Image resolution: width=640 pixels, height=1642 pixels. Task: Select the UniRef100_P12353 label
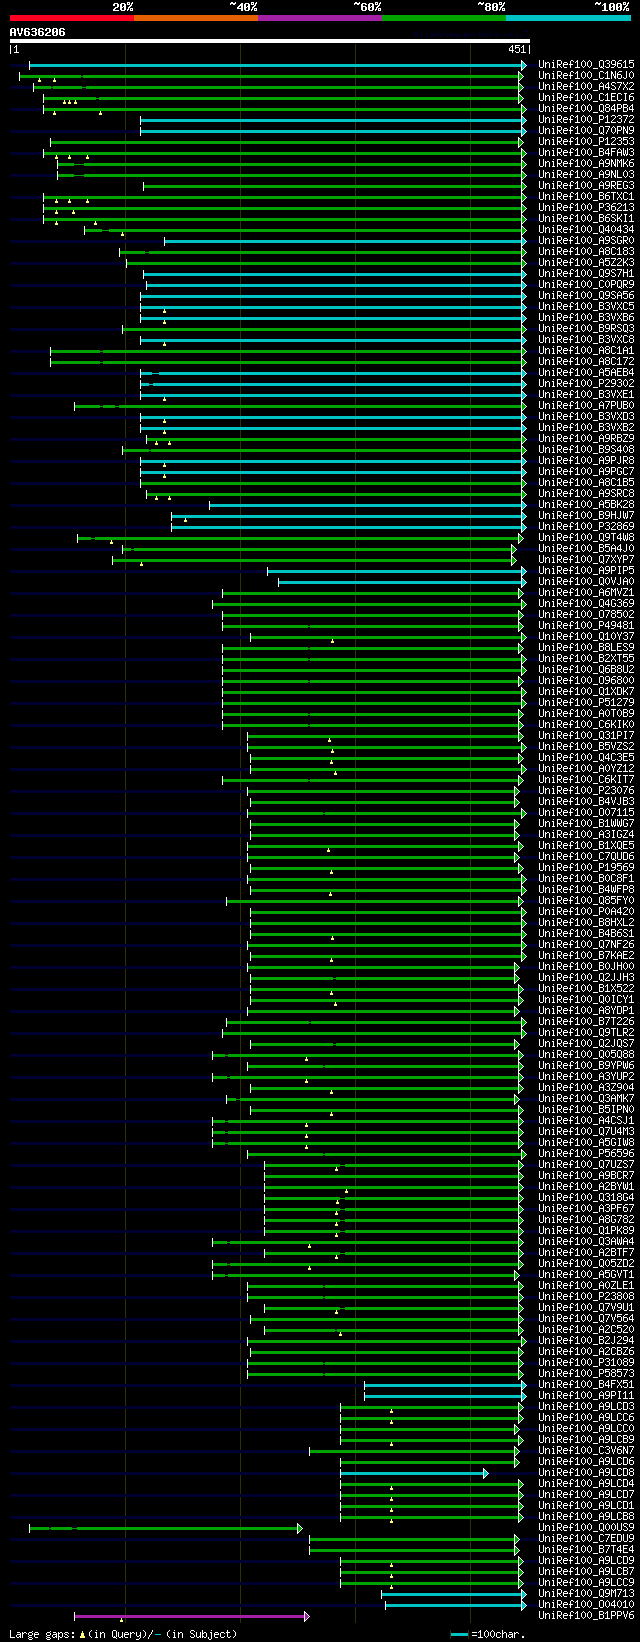pos(586,141)
